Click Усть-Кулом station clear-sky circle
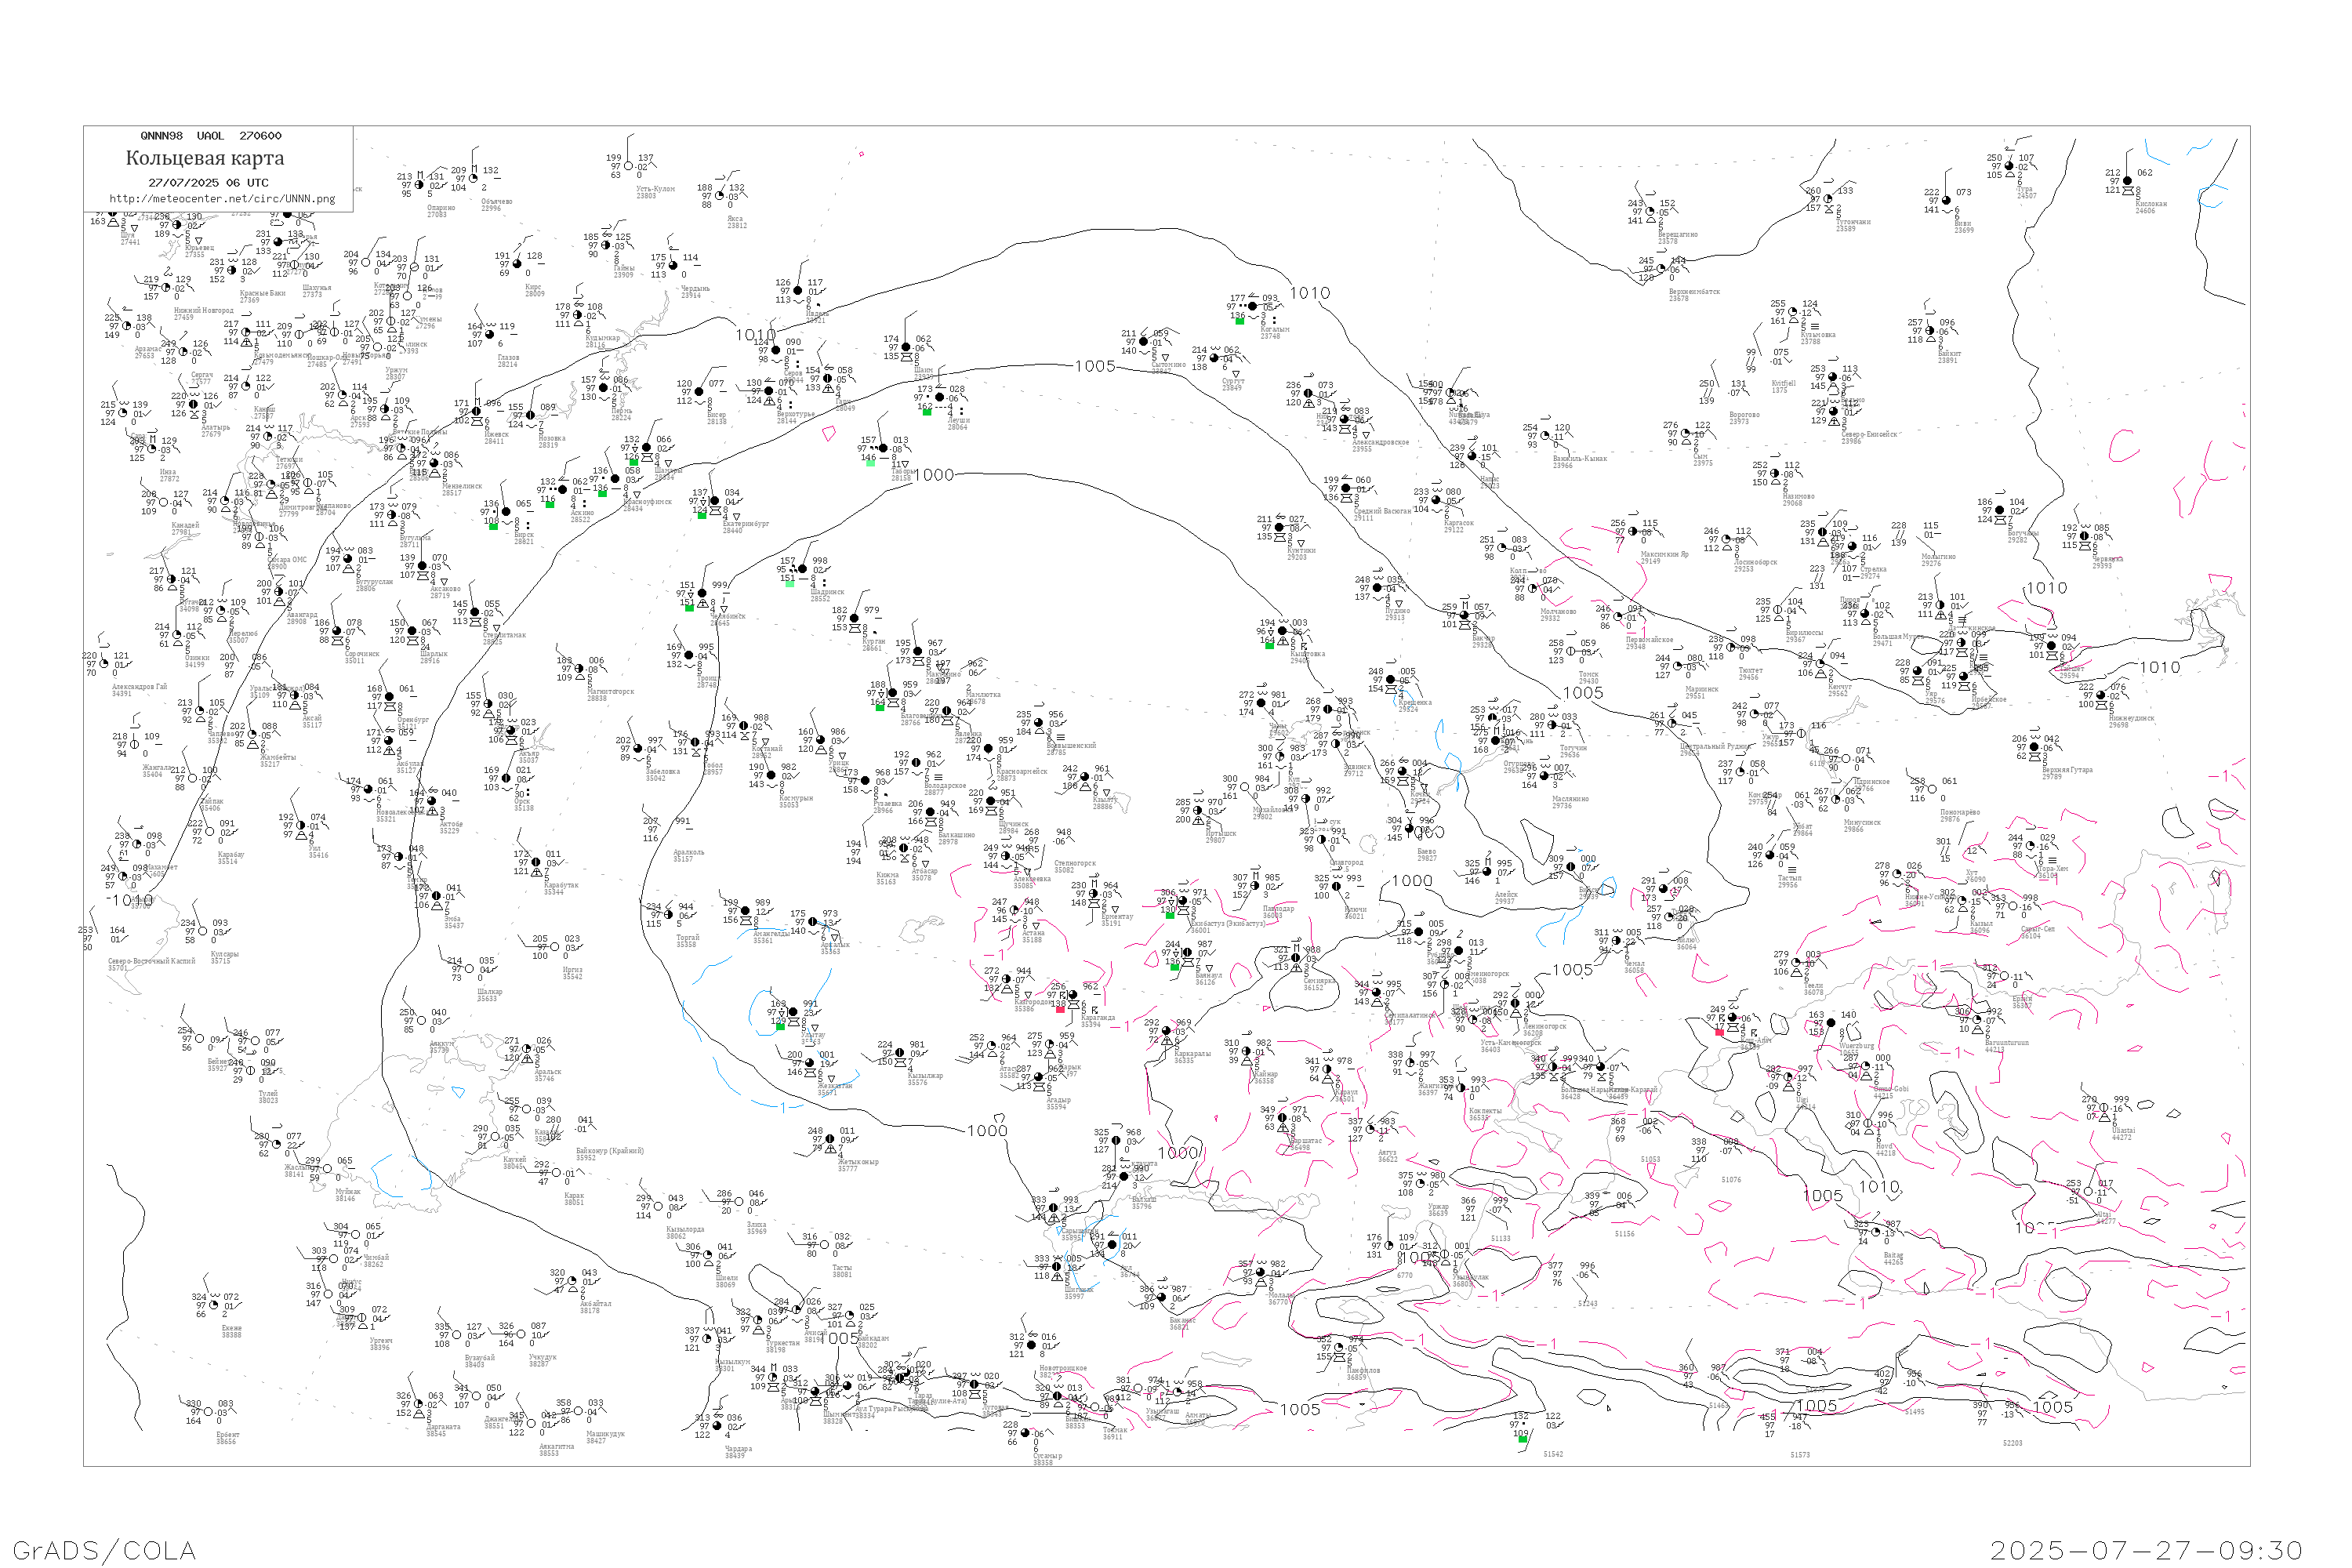The height and width of the screenshot is (1568, 2352). pos(628,167)
